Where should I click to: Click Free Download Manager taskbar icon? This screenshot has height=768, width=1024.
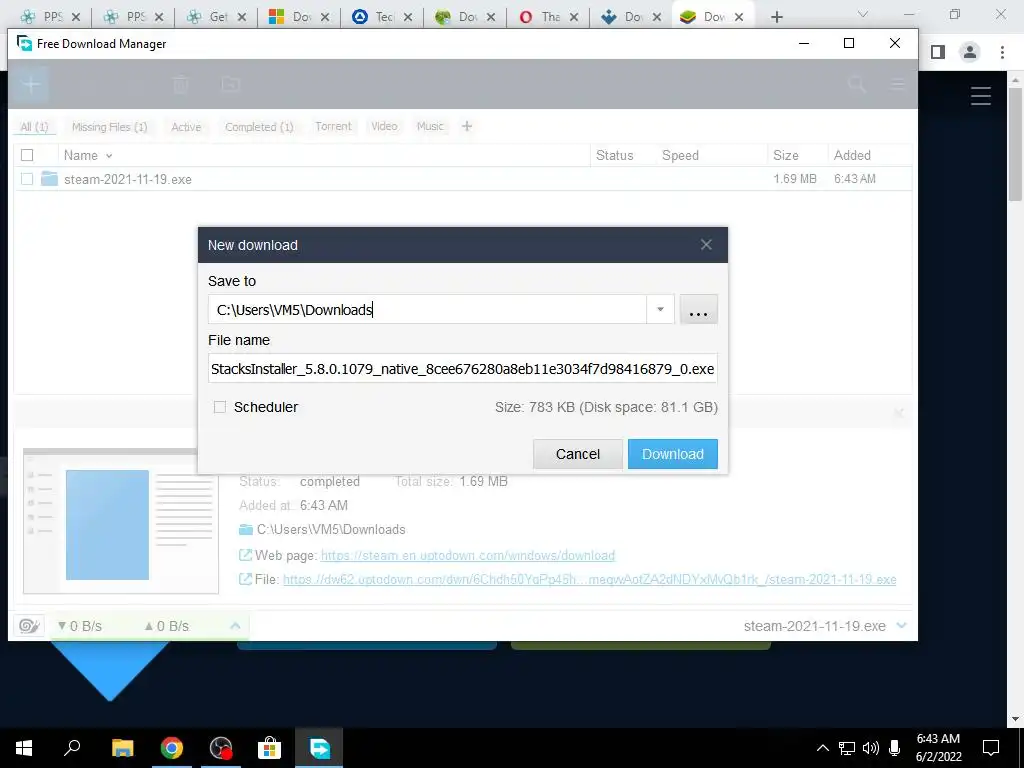point(319,748)
